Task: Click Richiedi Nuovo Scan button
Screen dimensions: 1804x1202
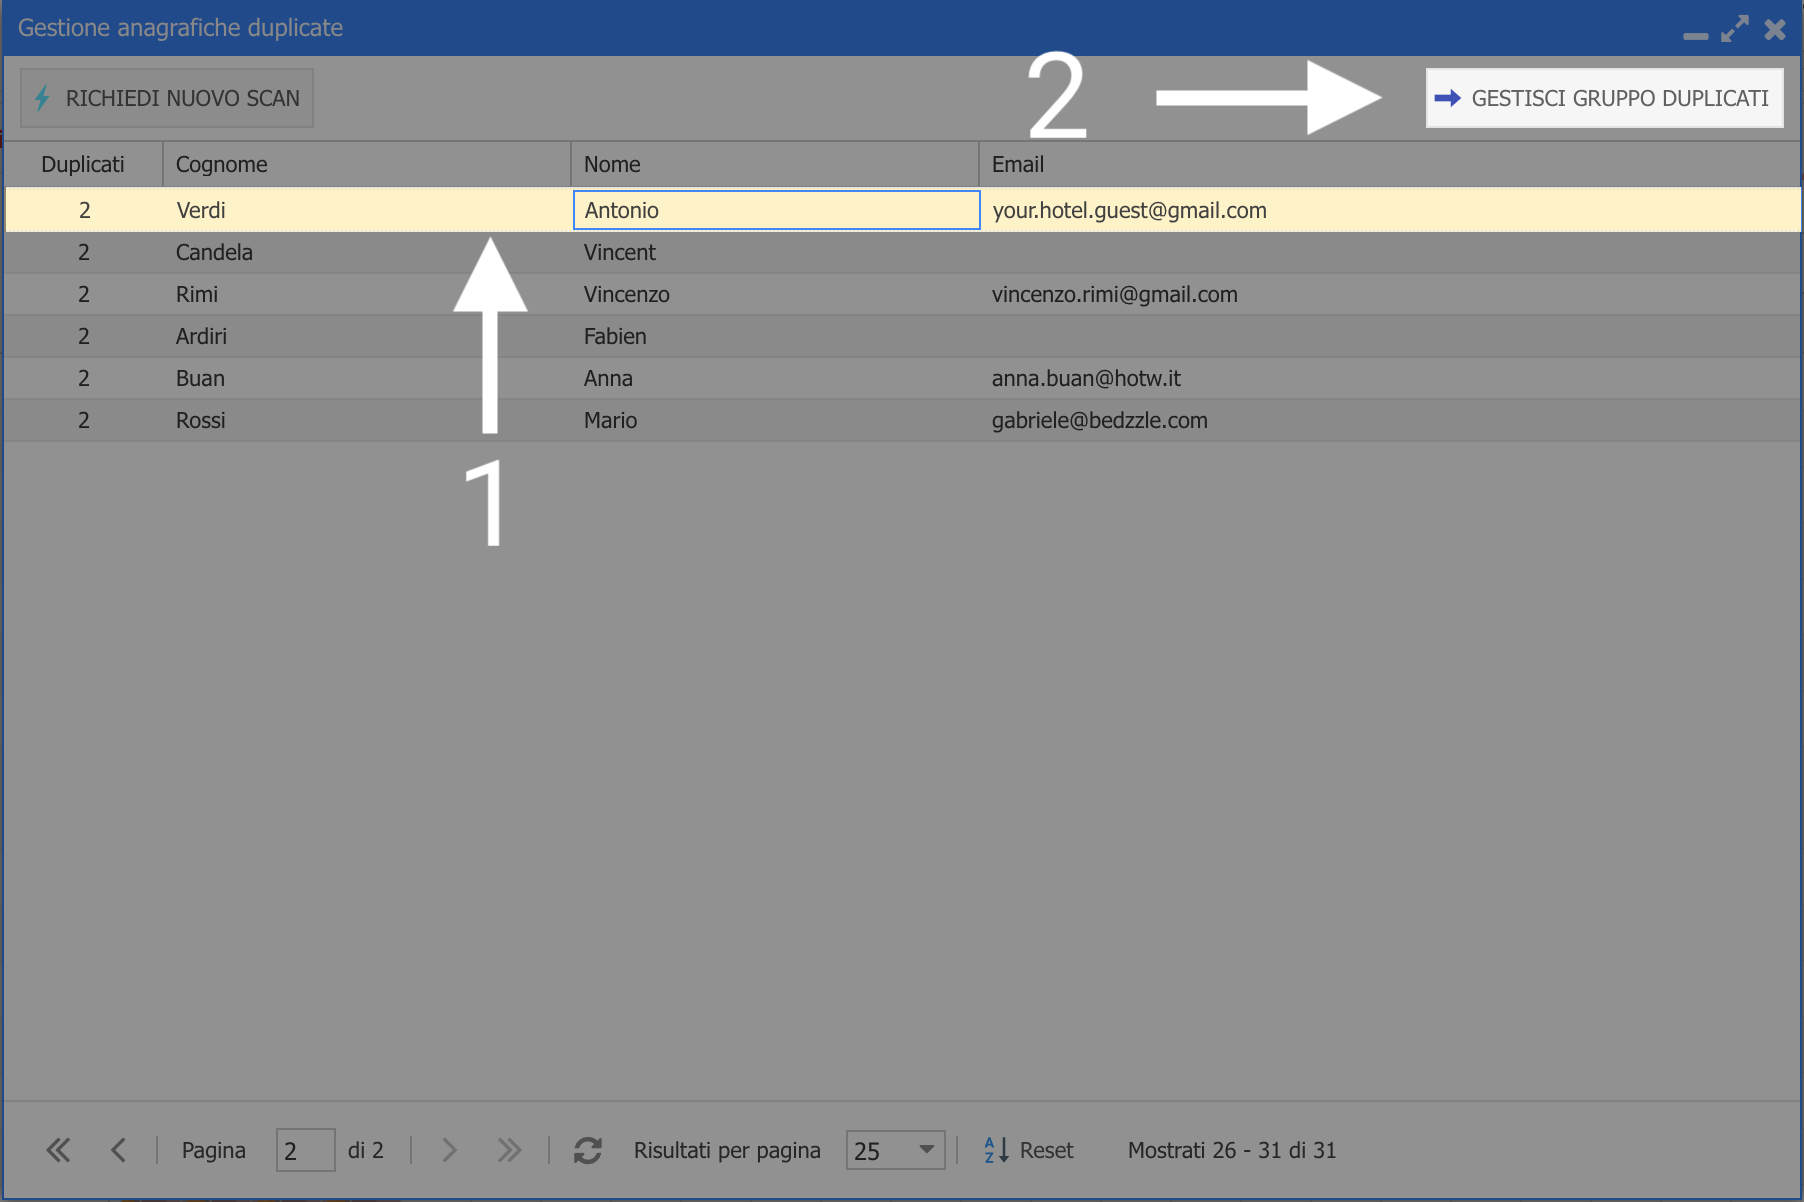Action: click(x=167, y=98)
